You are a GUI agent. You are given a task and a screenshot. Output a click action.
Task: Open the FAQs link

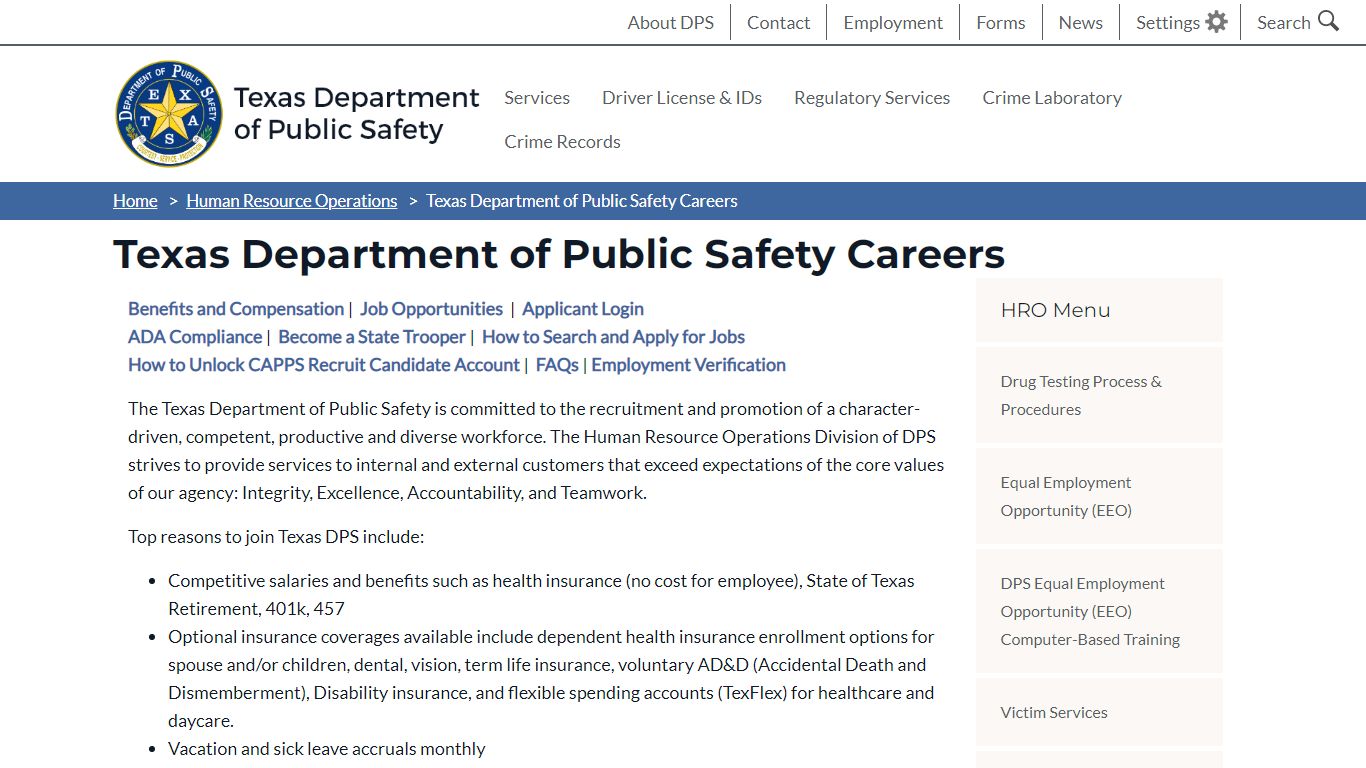(x=557, y=365)
